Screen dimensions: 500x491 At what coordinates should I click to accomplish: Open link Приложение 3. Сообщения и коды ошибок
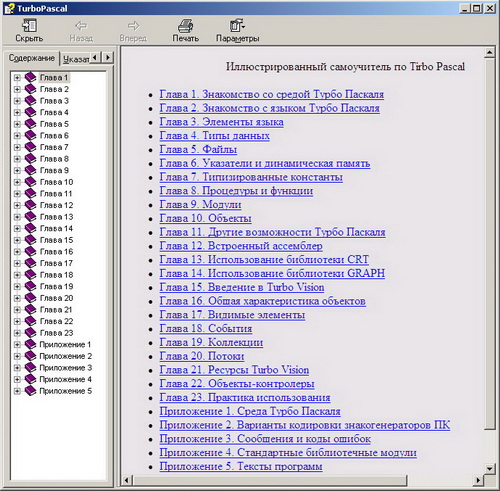pos(265,439)
